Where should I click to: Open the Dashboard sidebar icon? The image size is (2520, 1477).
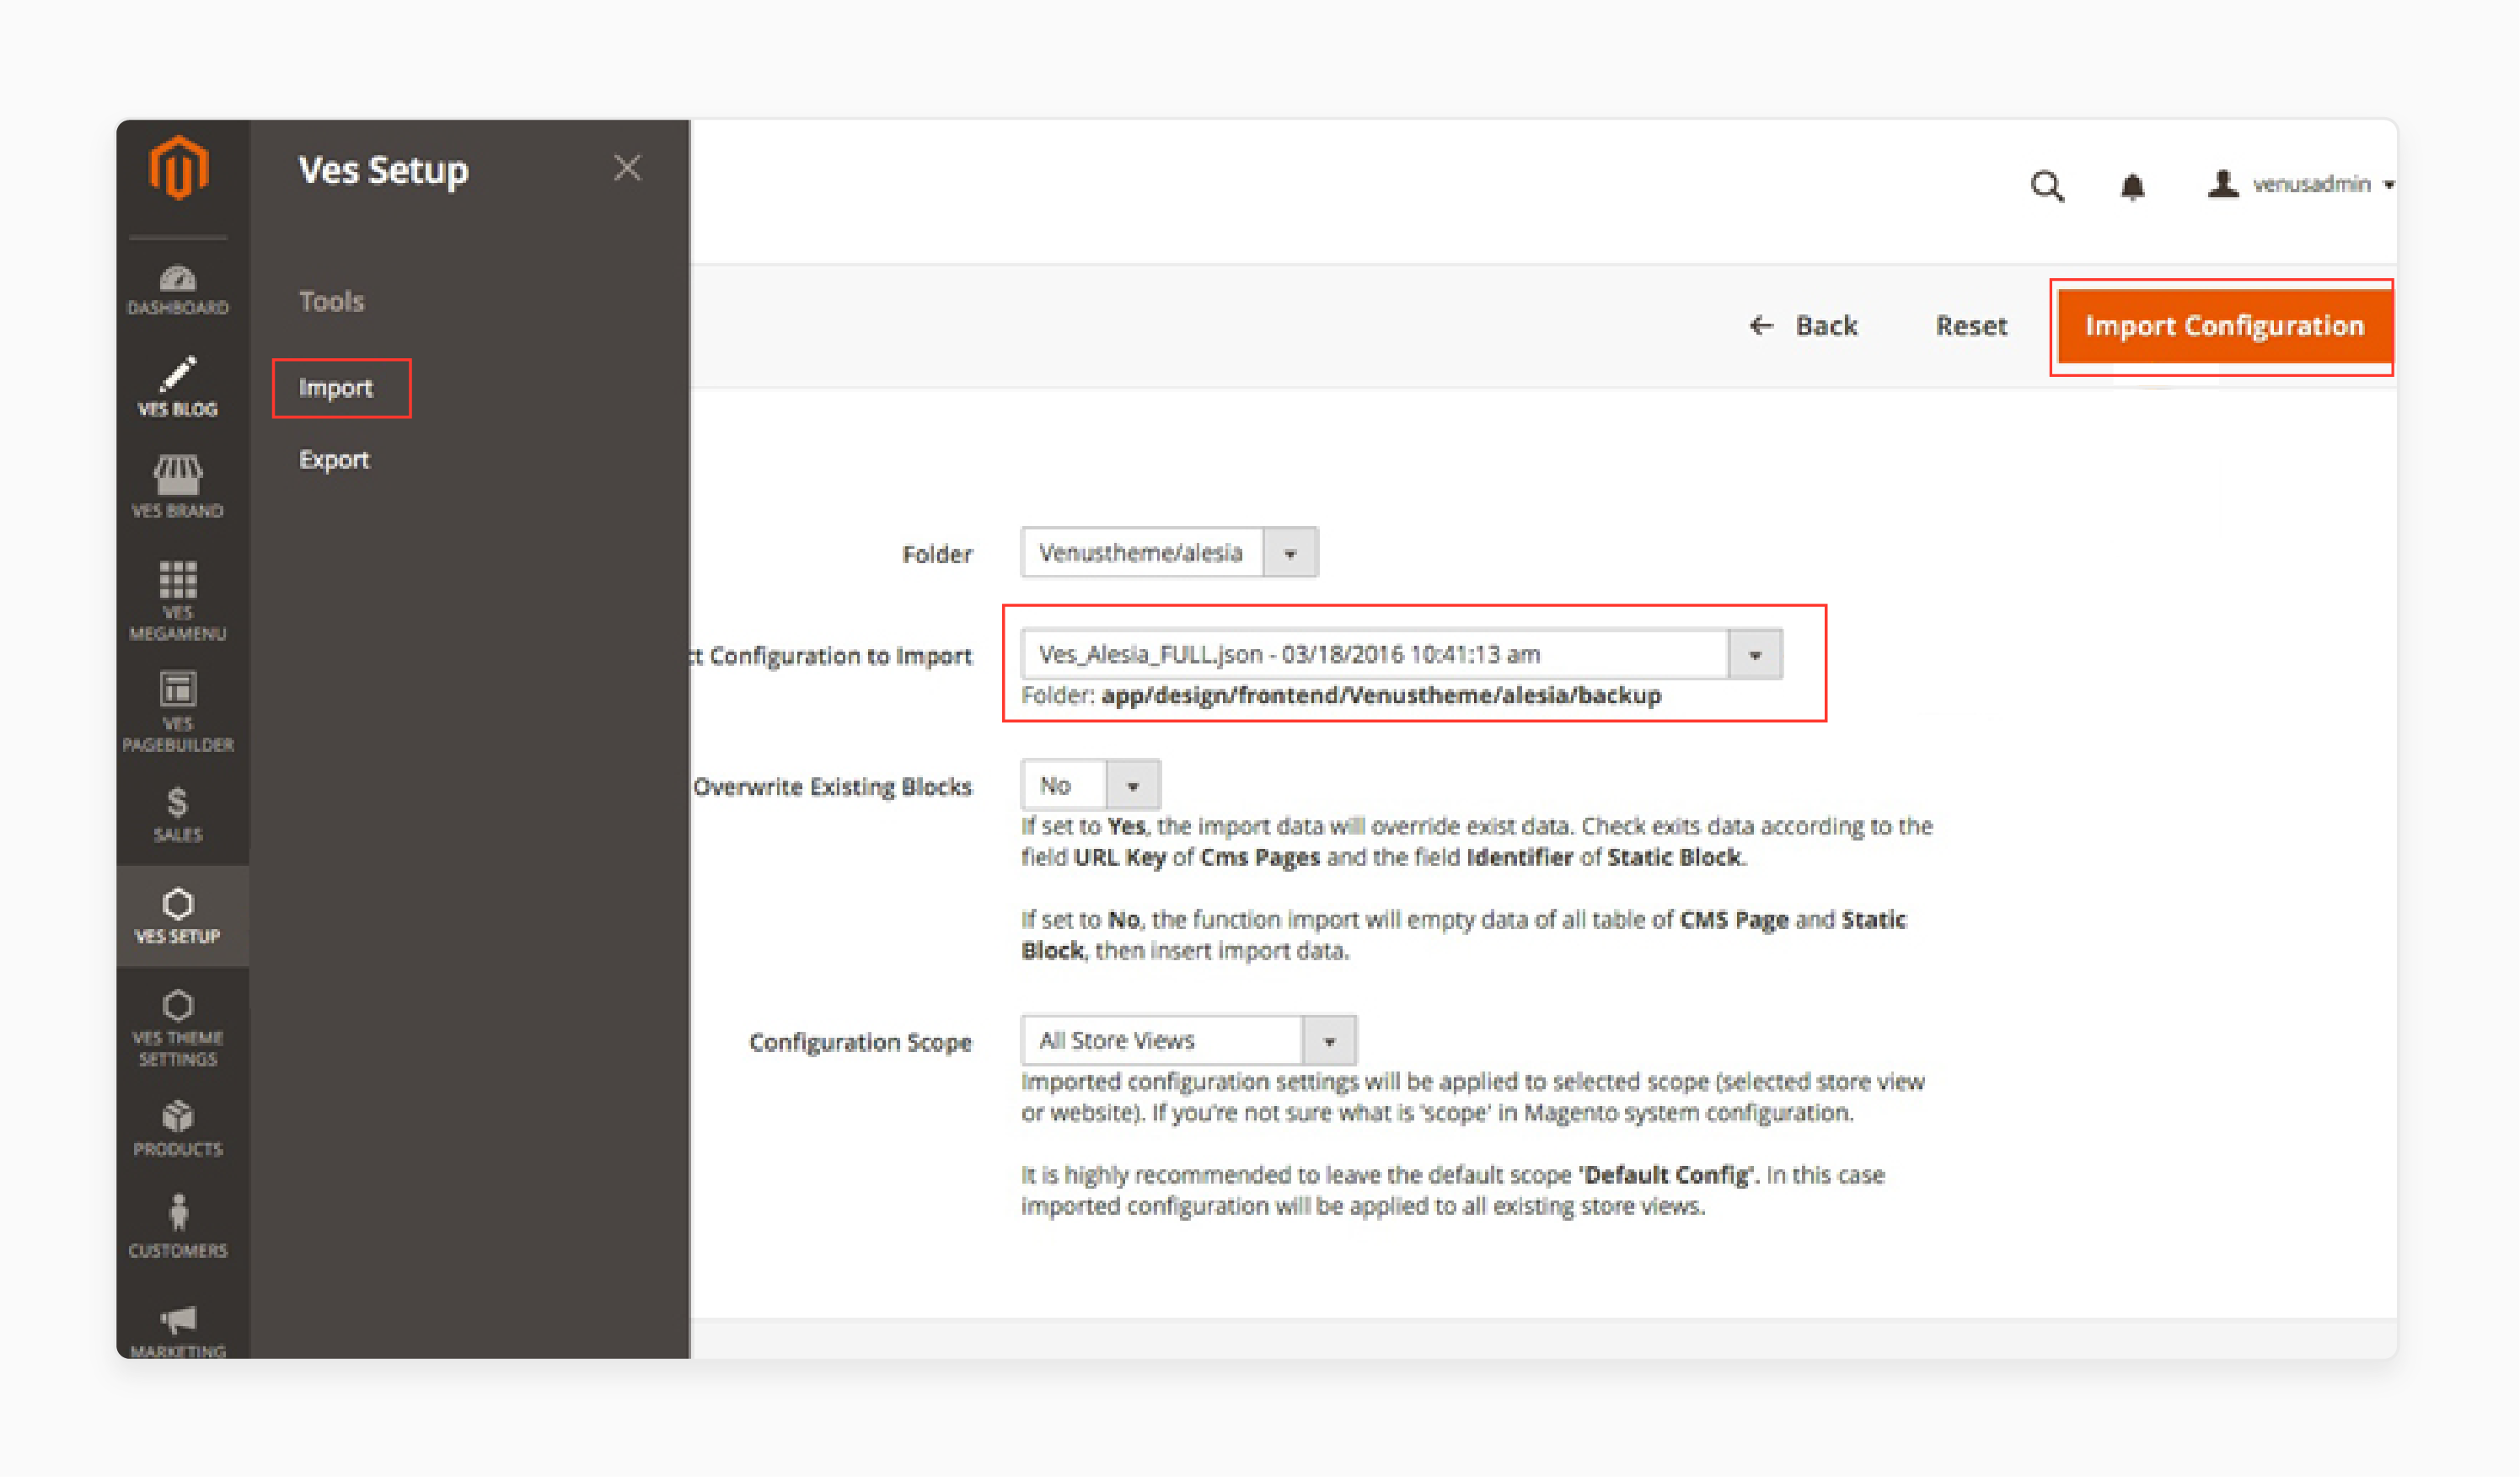pos(178,289)
